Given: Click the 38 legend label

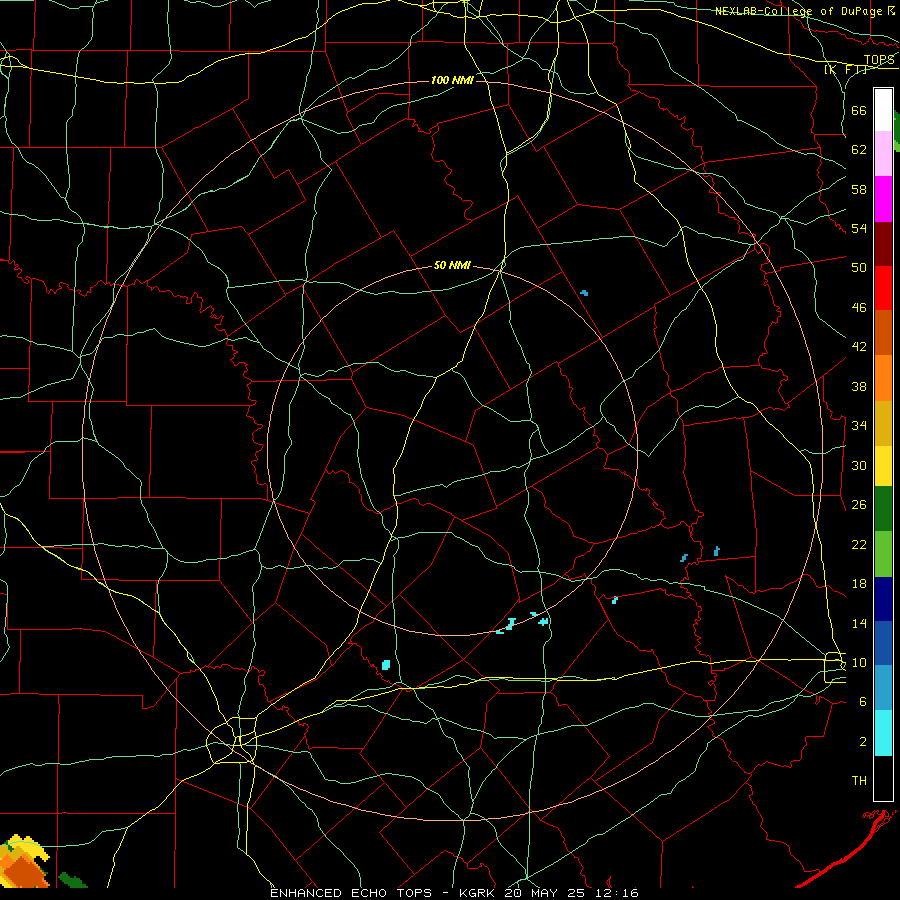Looking at the screenshot, I should tap(859, 386).
